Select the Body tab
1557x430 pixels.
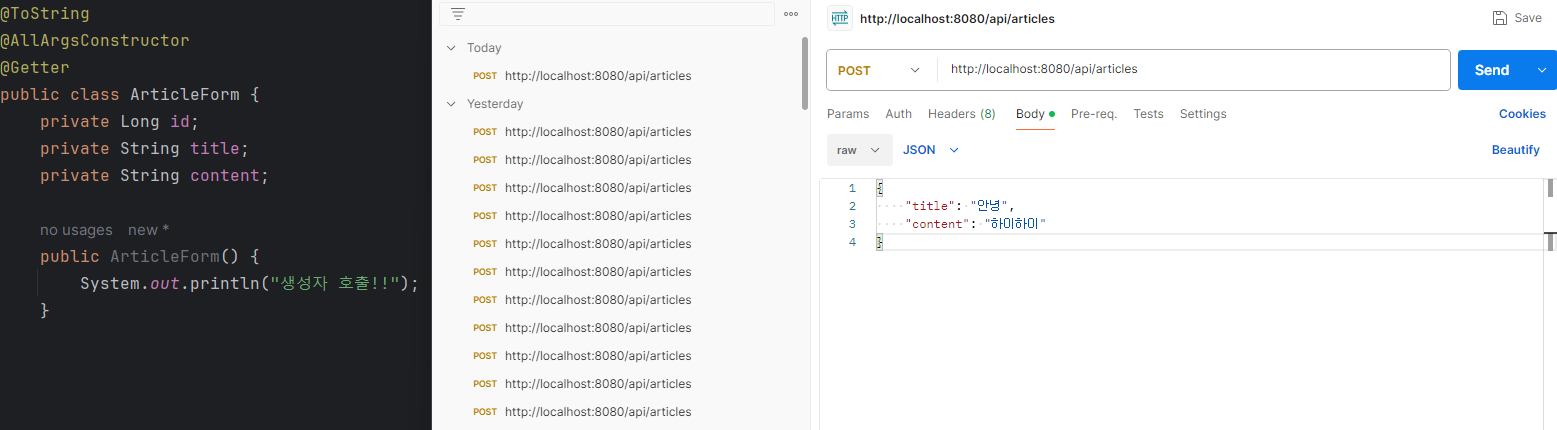pyautogui.click(x=1036, y=114)
